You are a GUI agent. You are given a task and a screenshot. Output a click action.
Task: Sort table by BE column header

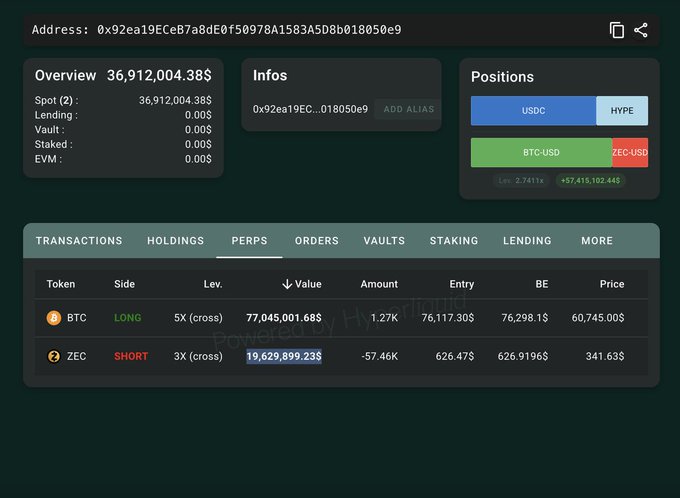coord(542,284)
